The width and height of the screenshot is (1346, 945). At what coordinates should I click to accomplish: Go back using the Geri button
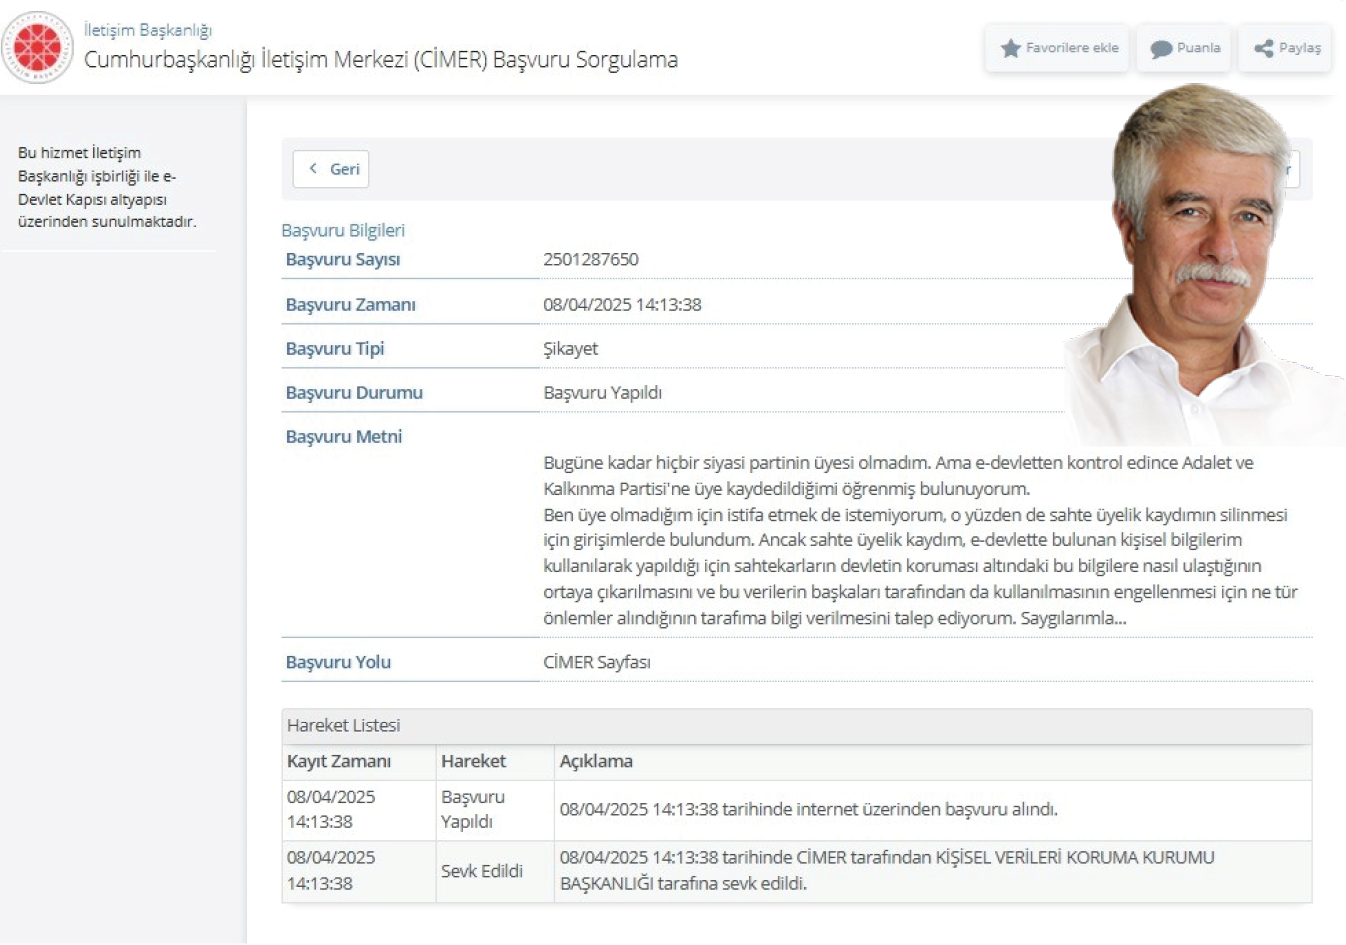(331, 169)
